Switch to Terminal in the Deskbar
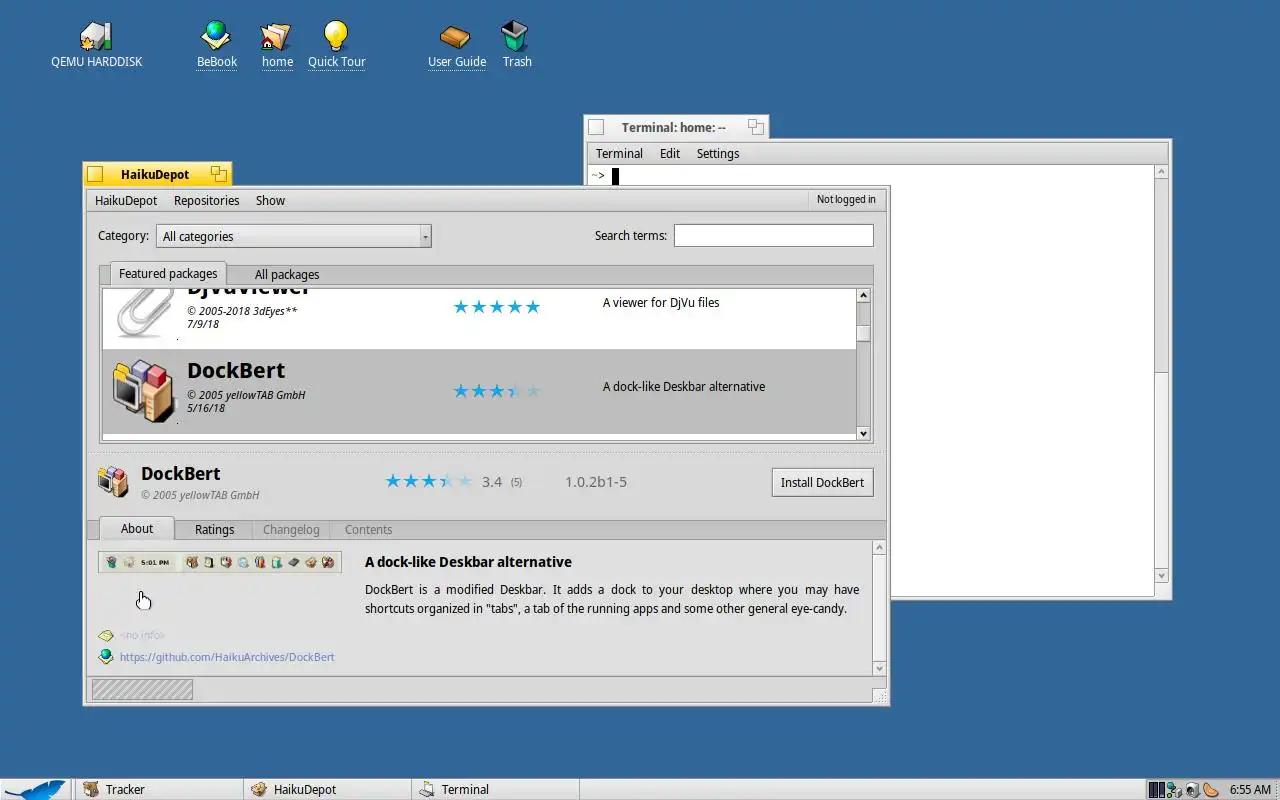1280x800 pixels. tap(495, 789)
